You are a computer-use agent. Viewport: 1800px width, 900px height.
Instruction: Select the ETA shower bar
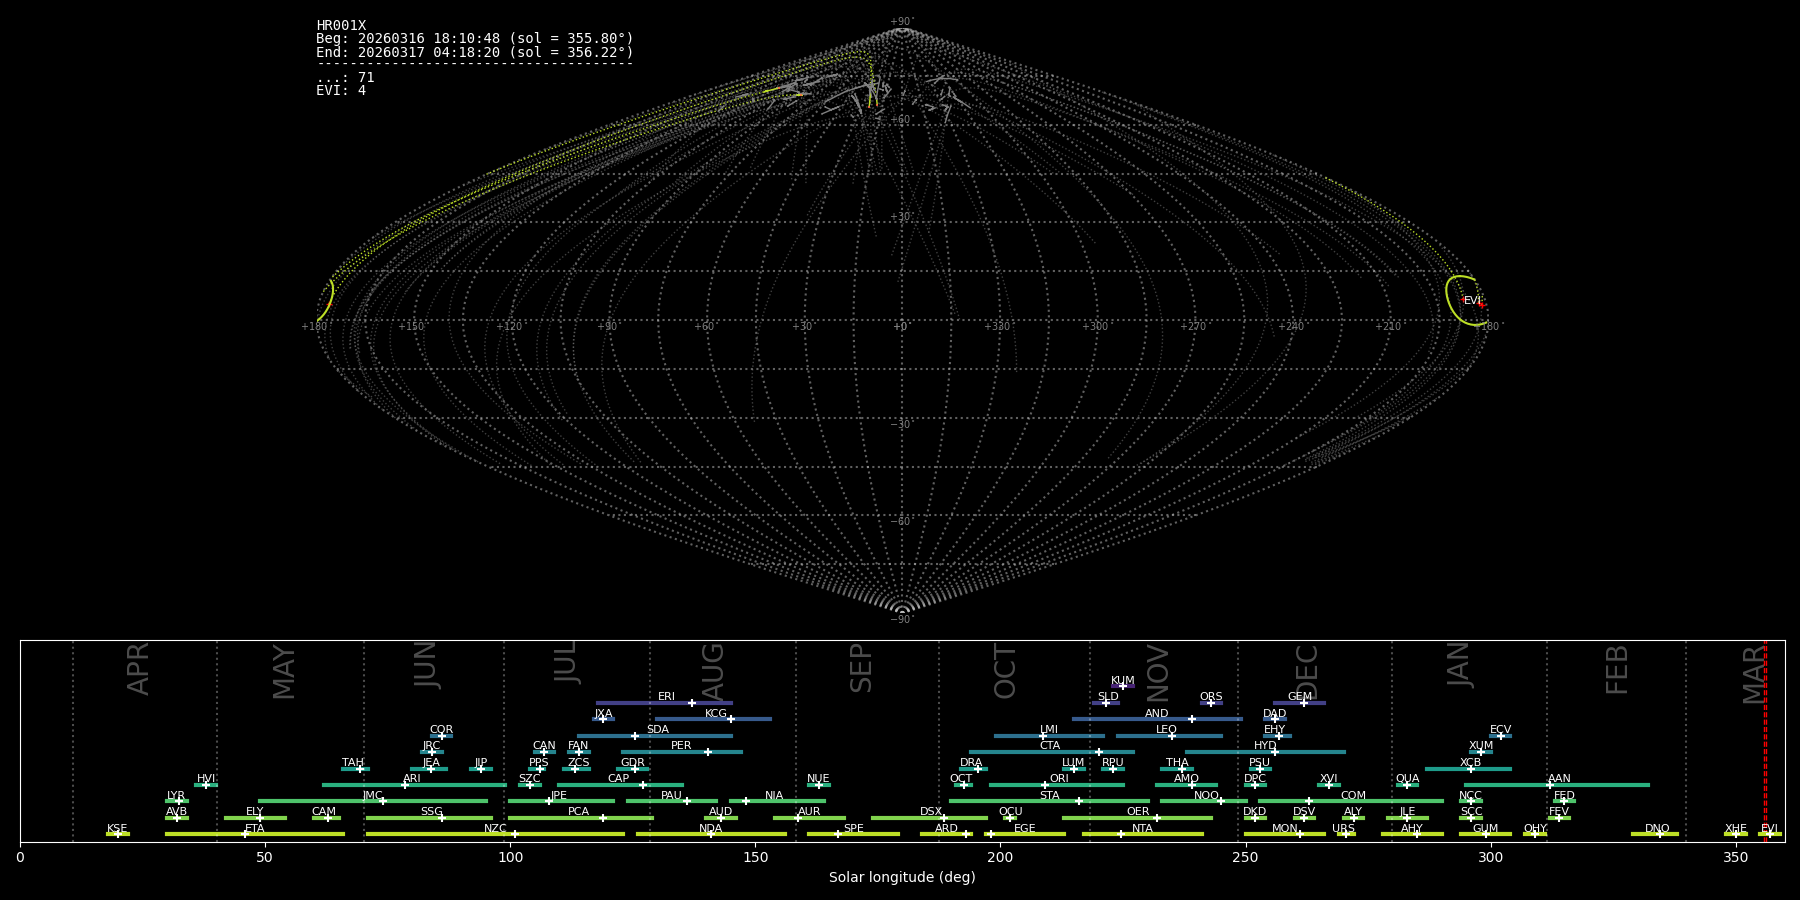tap(255, 834)
